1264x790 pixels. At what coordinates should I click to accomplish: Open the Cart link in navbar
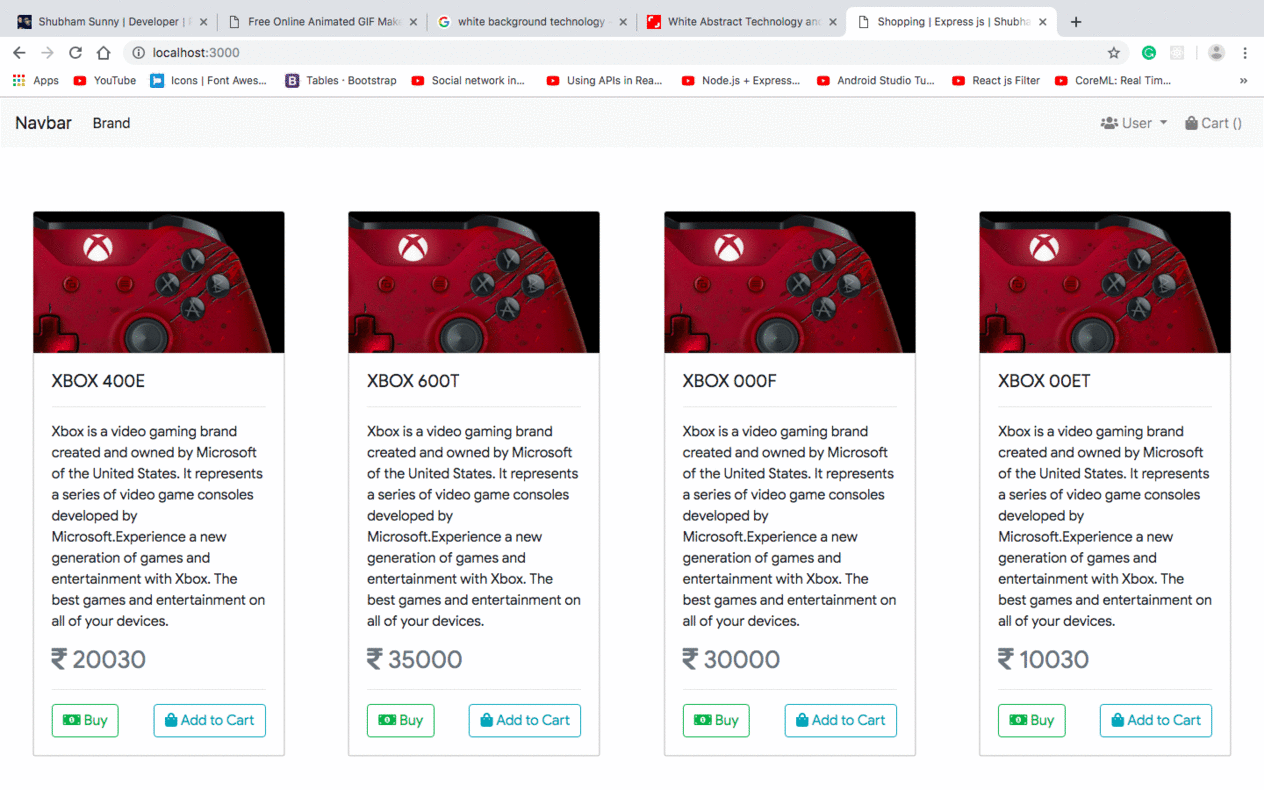coord(1213,123)
